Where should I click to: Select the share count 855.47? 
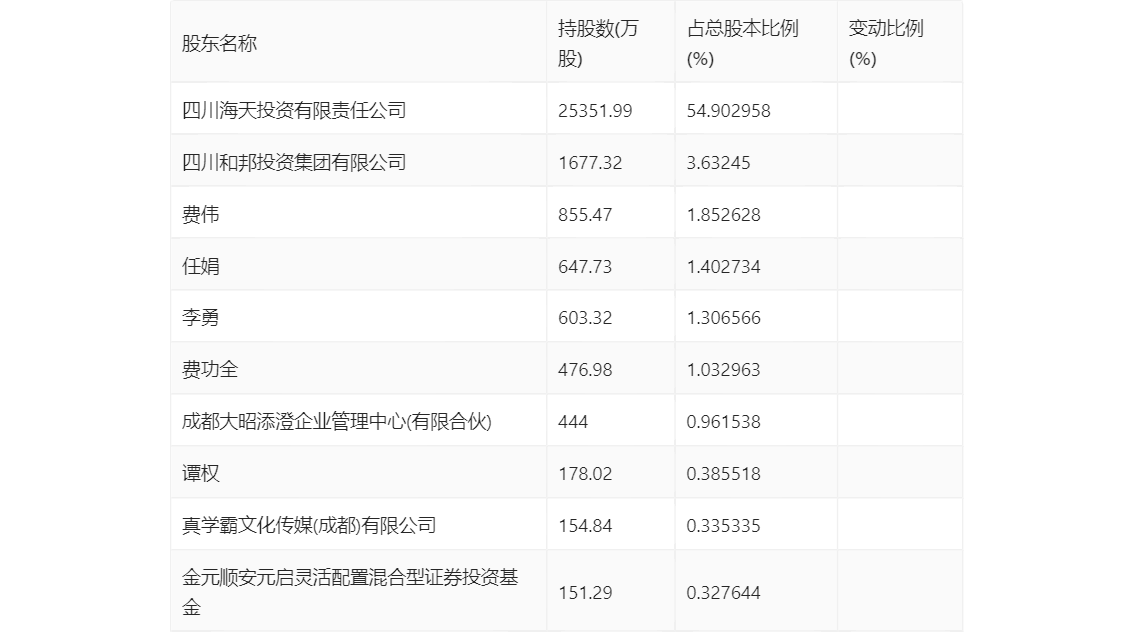click(585, 215)
